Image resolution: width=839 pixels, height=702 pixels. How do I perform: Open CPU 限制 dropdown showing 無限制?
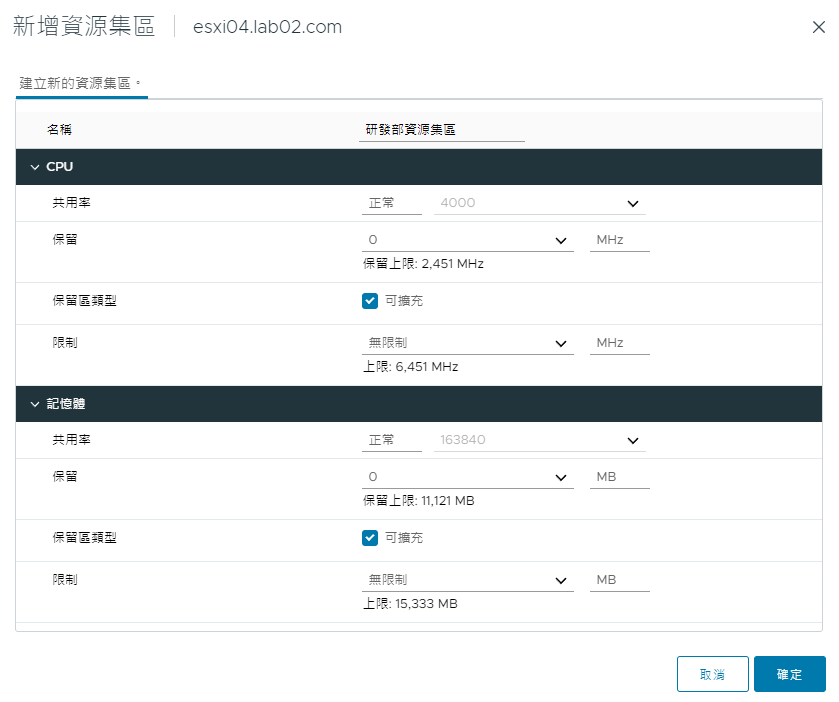pos(468,343)
